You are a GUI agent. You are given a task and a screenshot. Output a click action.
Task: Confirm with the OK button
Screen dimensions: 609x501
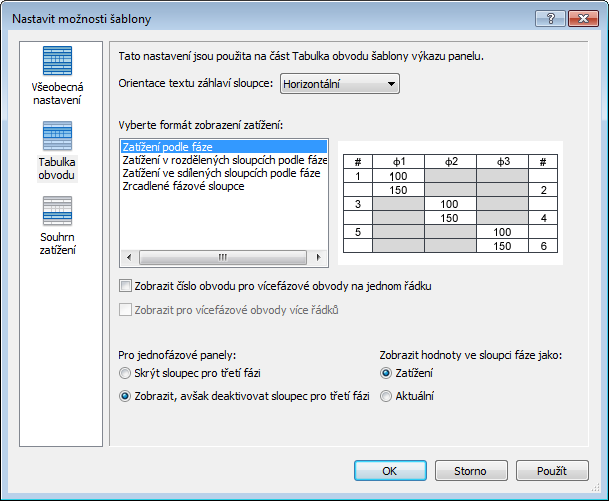click(x=390, y=471)
